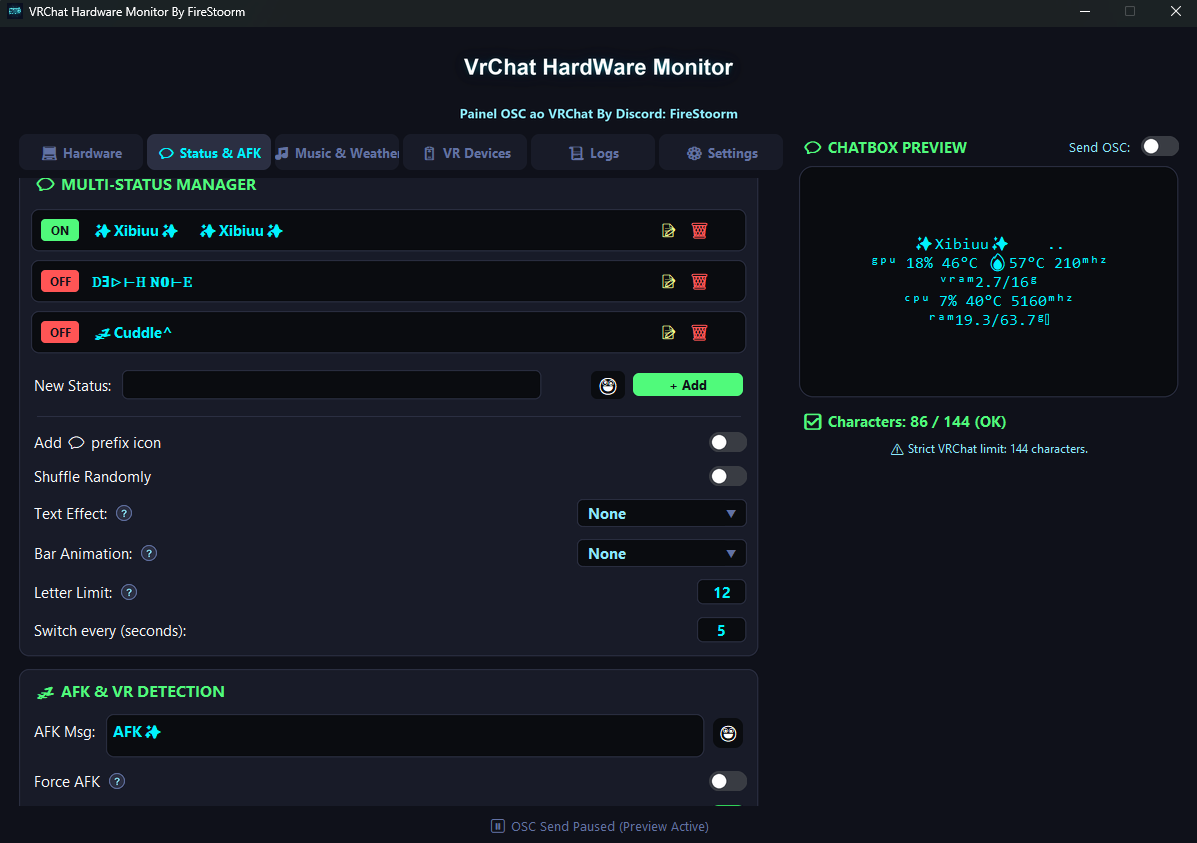Toggle Add prefix icon switch
This screenshot has height=843, width=1197.
coord(728,442)
